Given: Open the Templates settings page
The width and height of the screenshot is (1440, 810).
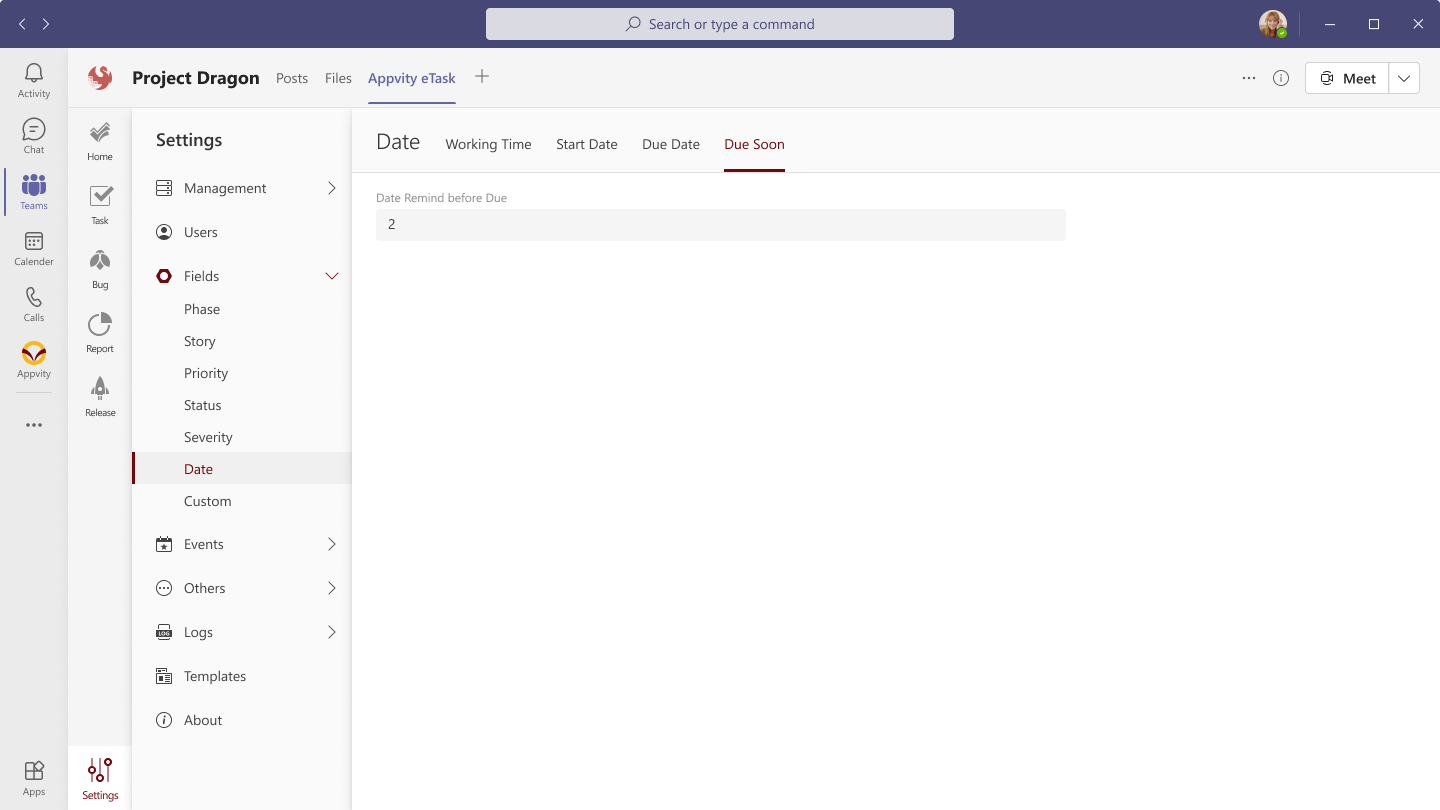Looking at the screenshot, I should pos(214,676).
